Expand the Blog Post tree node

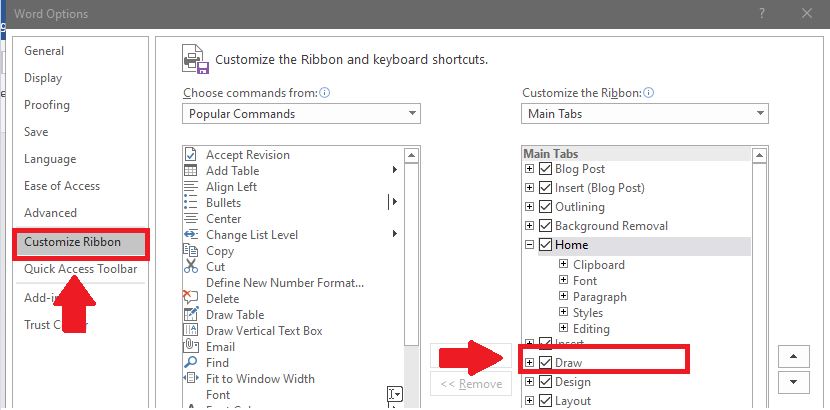529,169
